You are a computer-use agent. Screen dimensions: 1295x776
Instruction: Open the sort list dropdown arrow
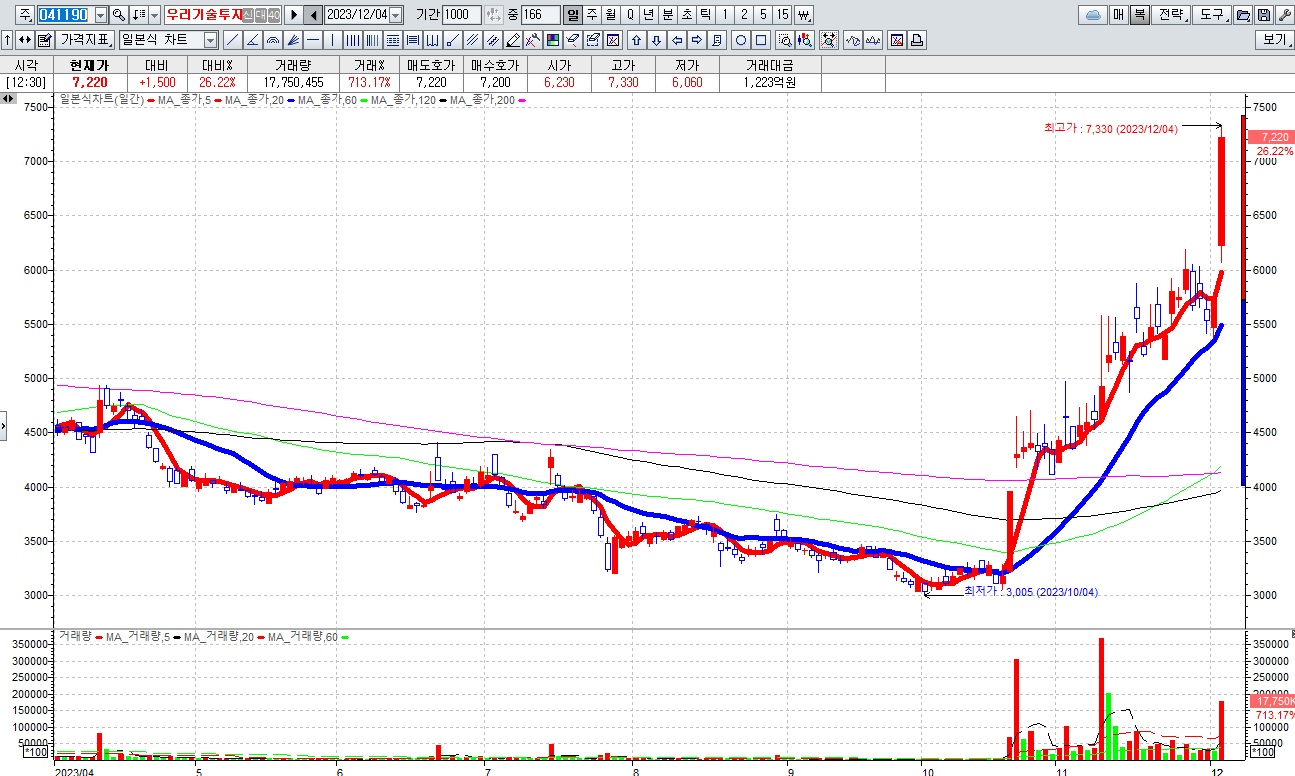153,15
